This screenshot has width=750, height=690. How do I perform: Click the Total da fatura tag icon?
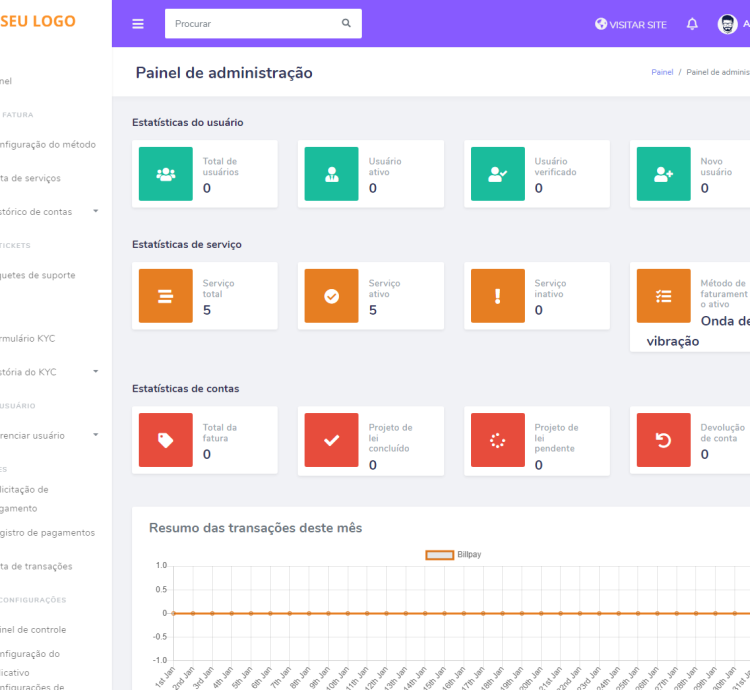166,440
